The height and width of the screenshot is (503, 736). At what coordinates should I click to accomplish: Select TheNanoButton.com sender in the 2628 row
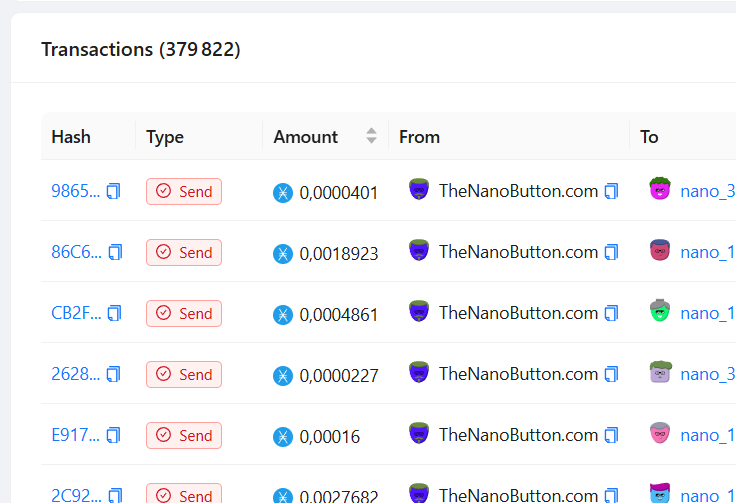(518, 374)
